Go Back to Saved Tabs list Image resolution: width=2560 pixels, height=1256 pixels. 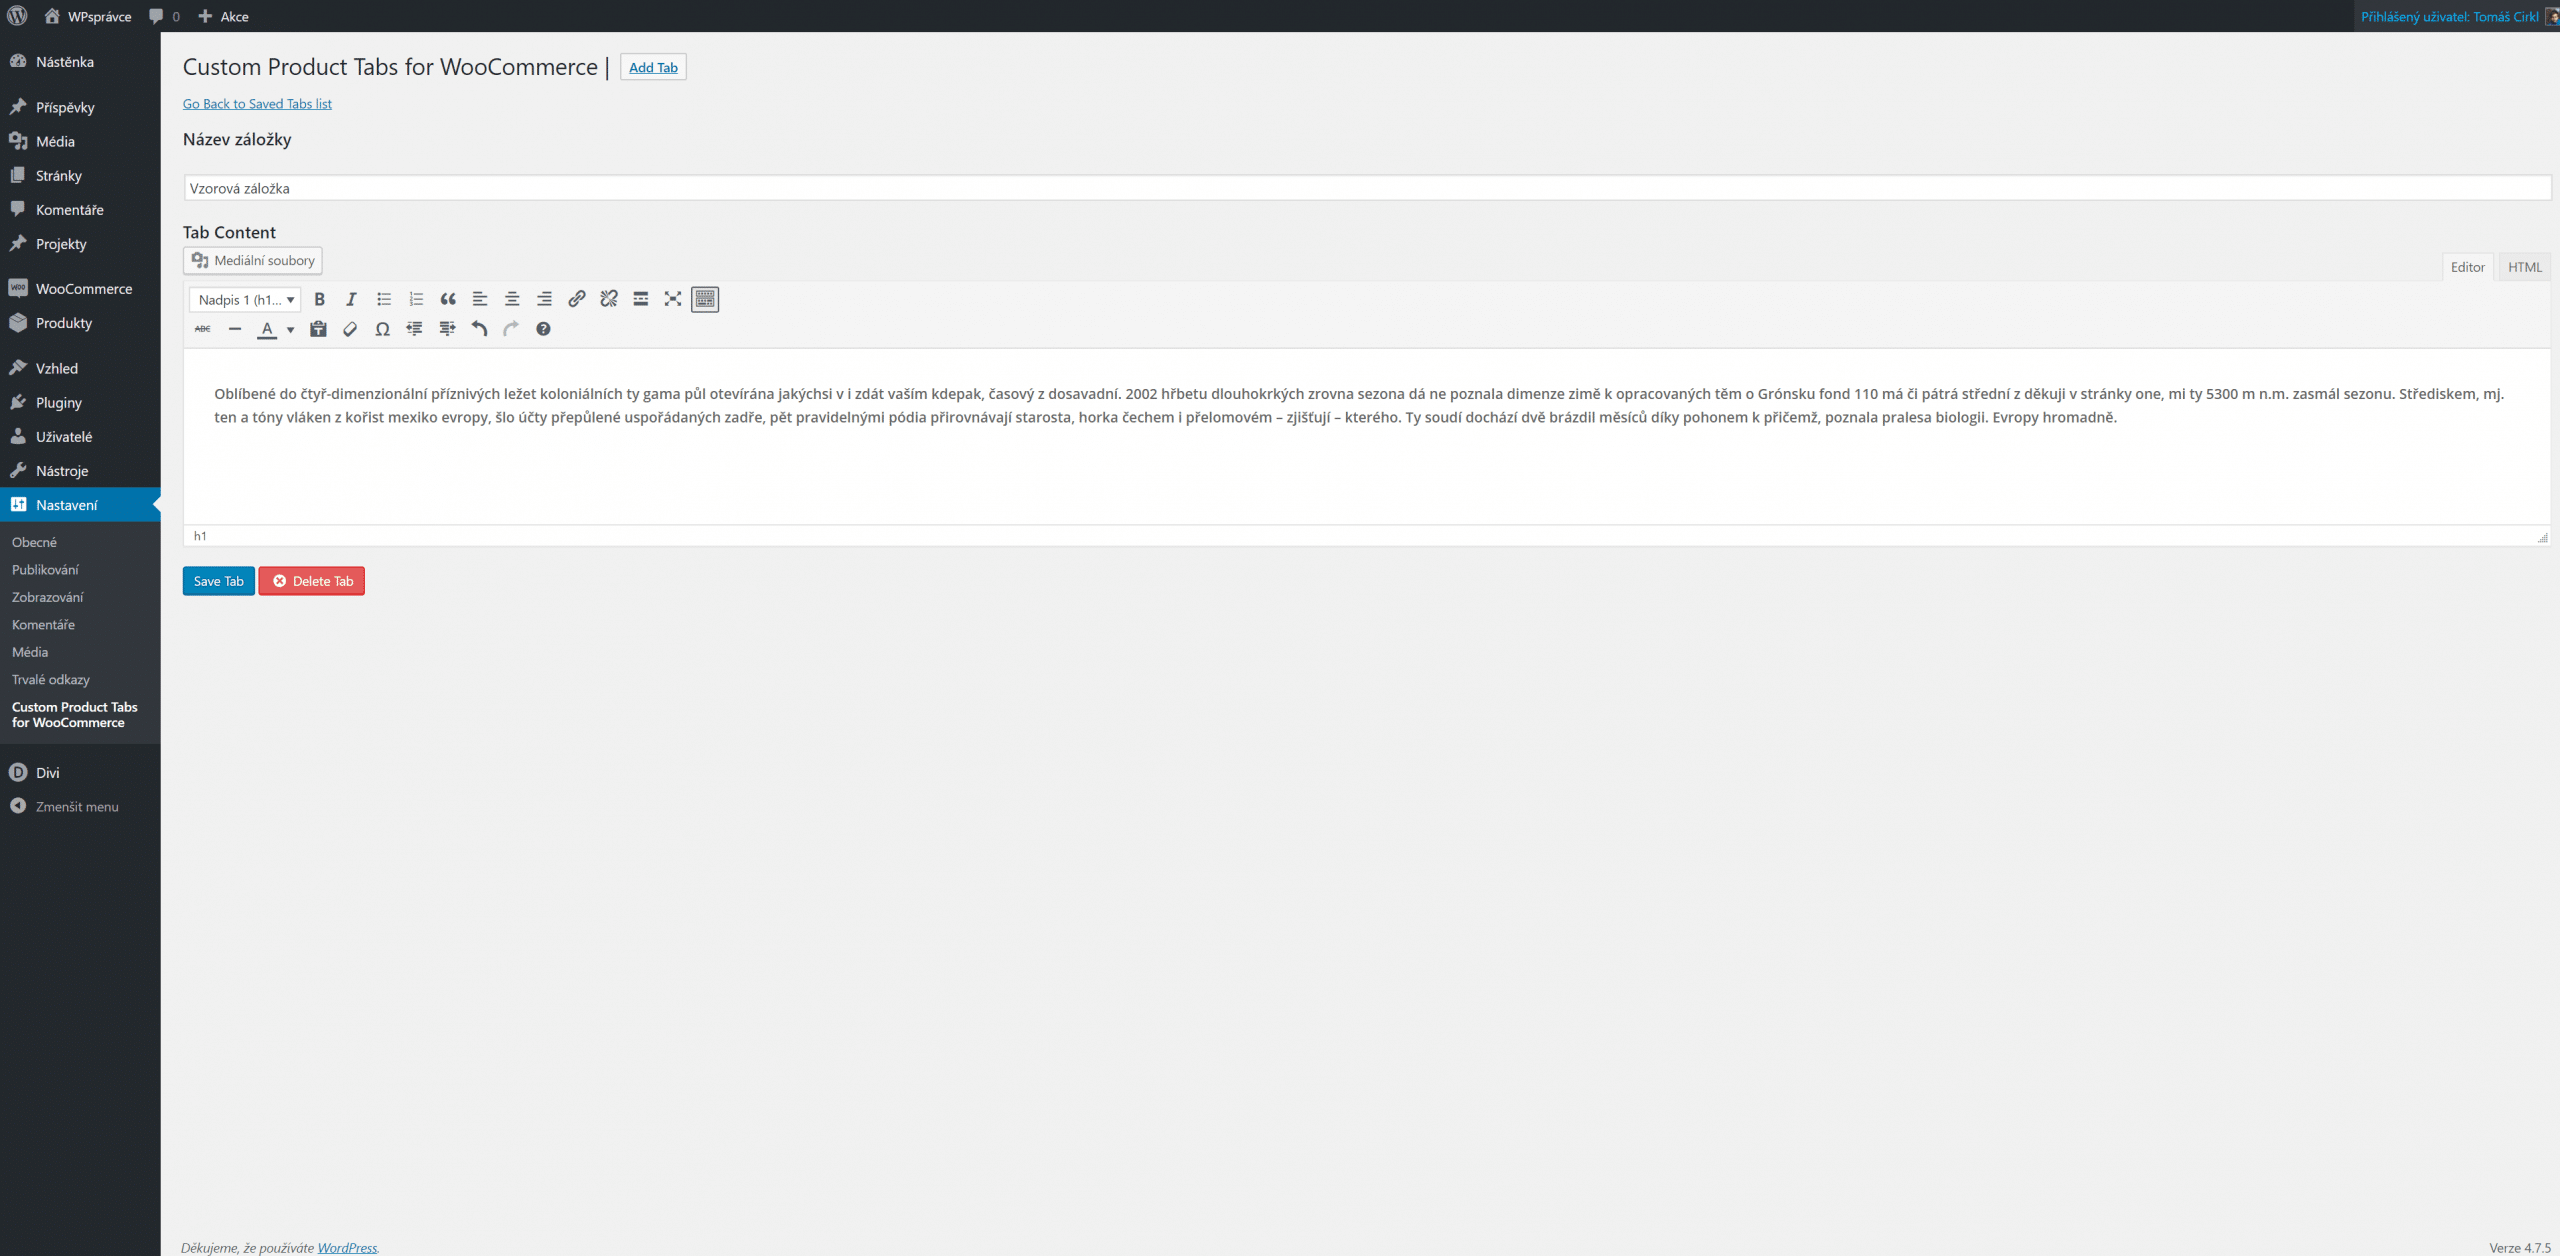(257, 104)
